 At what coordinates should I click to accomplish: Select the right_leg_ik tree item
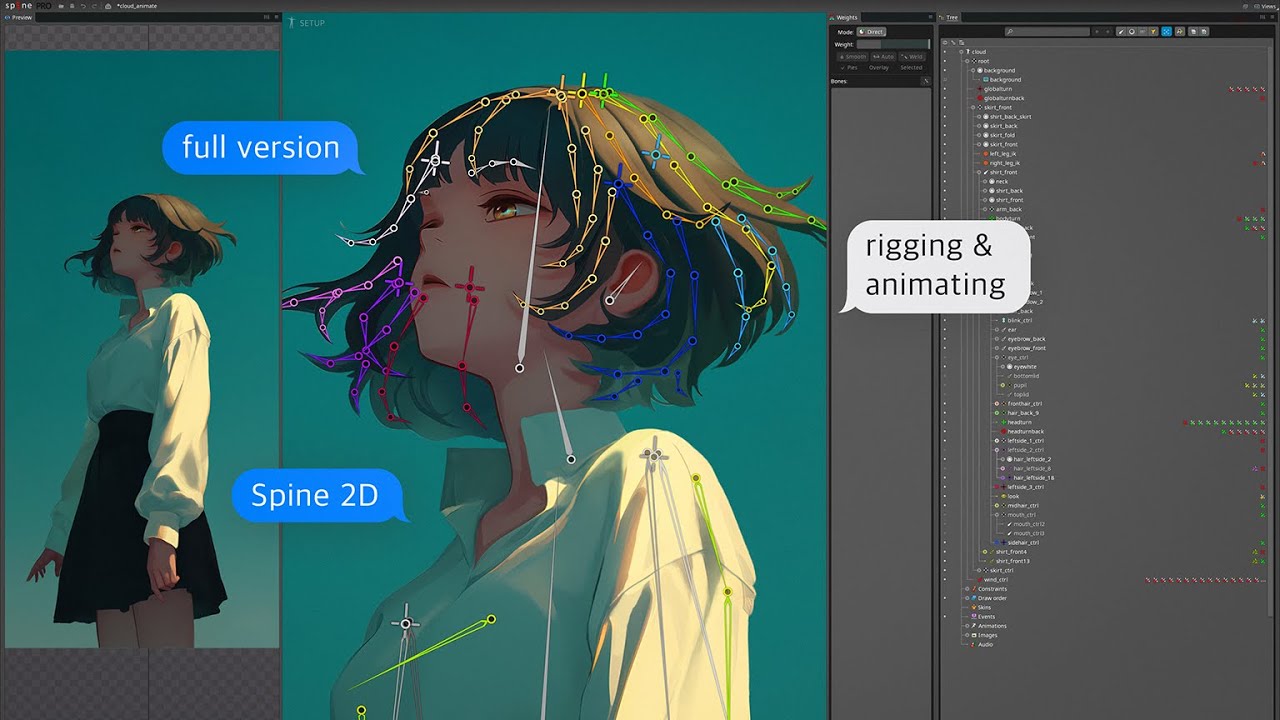point(1004,163)
